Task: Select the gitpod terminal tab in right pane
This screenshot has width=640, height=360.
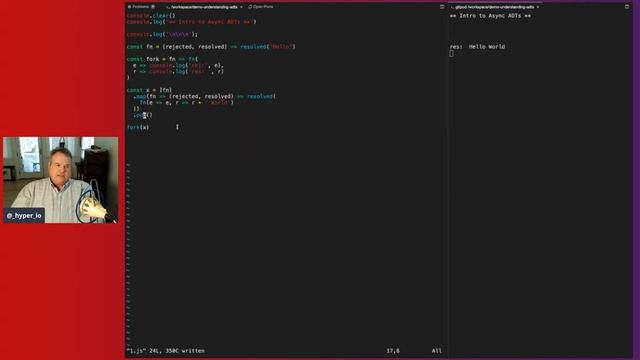Action: click(x=495, y=7)
